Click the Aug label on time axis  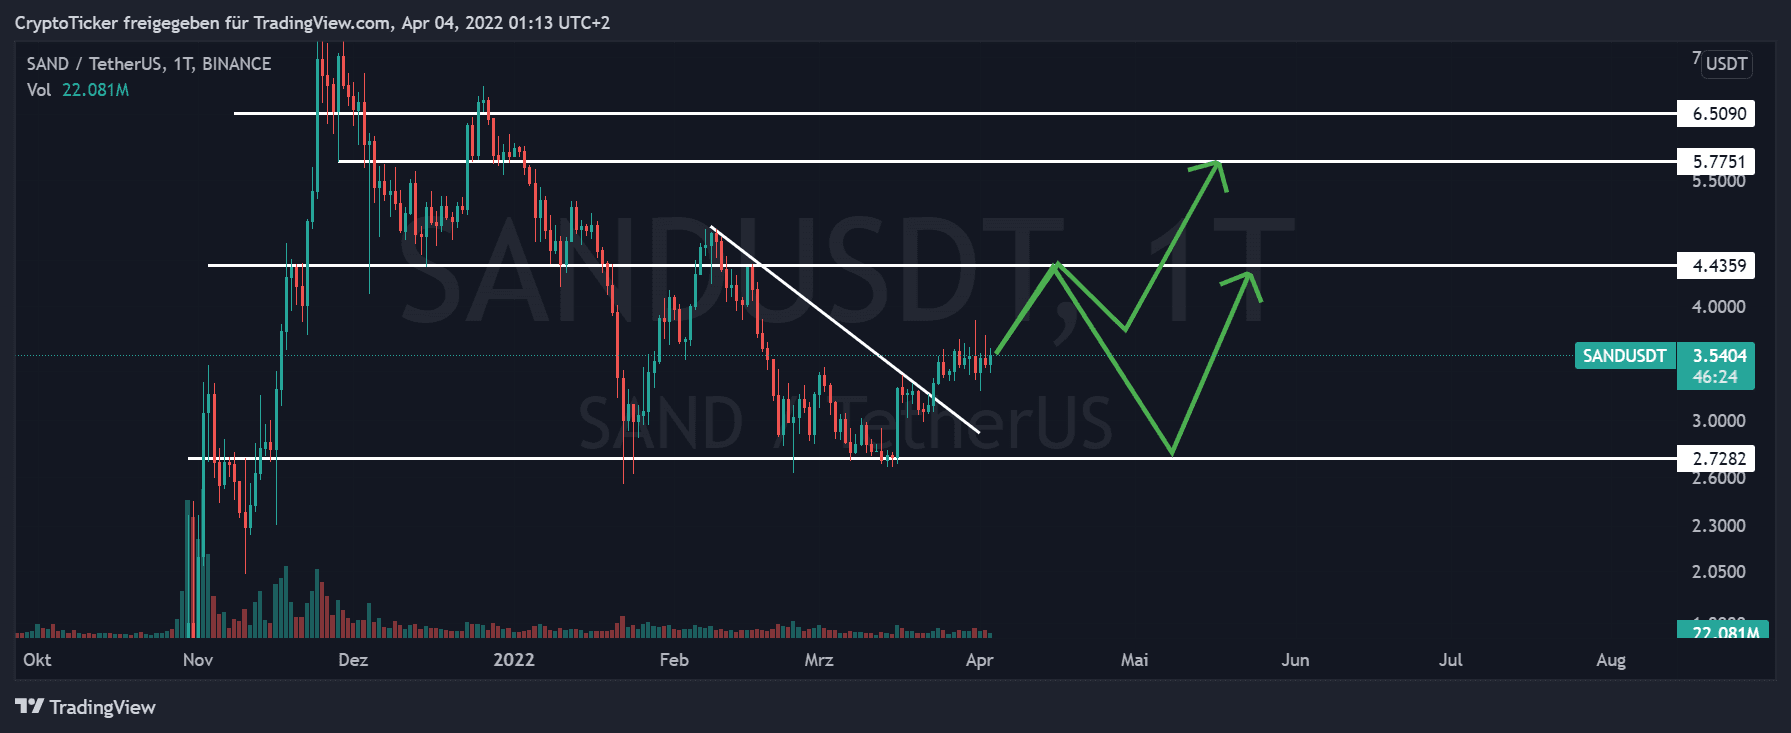[1610, 660]
